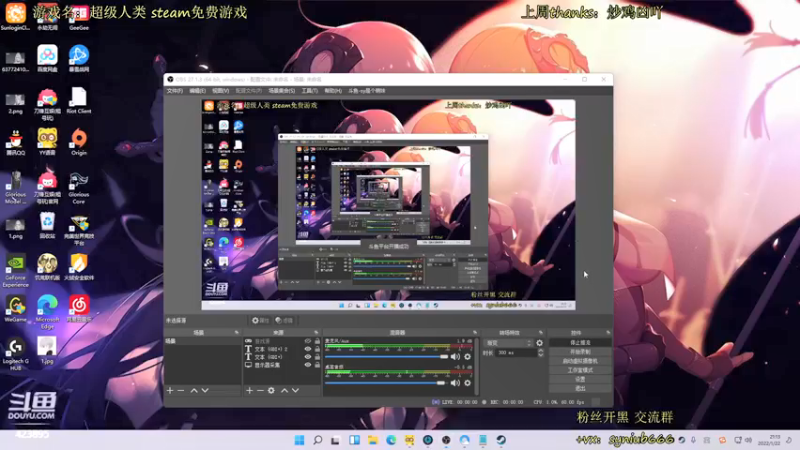Open Origin desktop shortcut

coord(79,142)
